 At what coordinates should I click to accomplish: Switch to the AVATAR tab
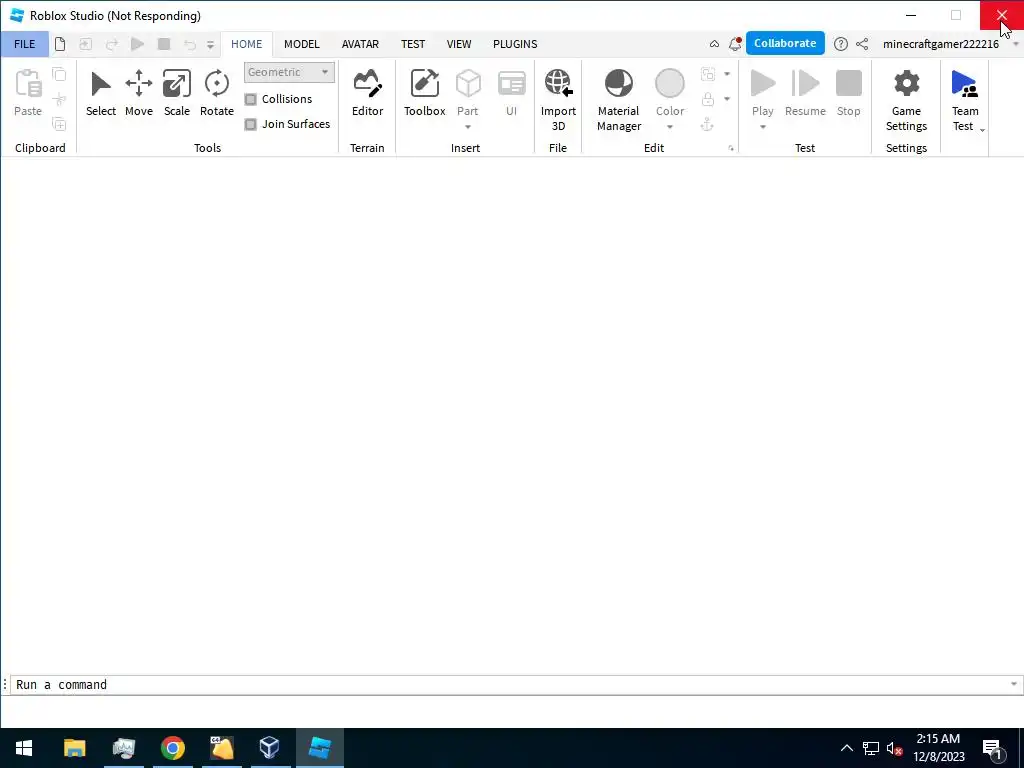[x=360, y=44]
